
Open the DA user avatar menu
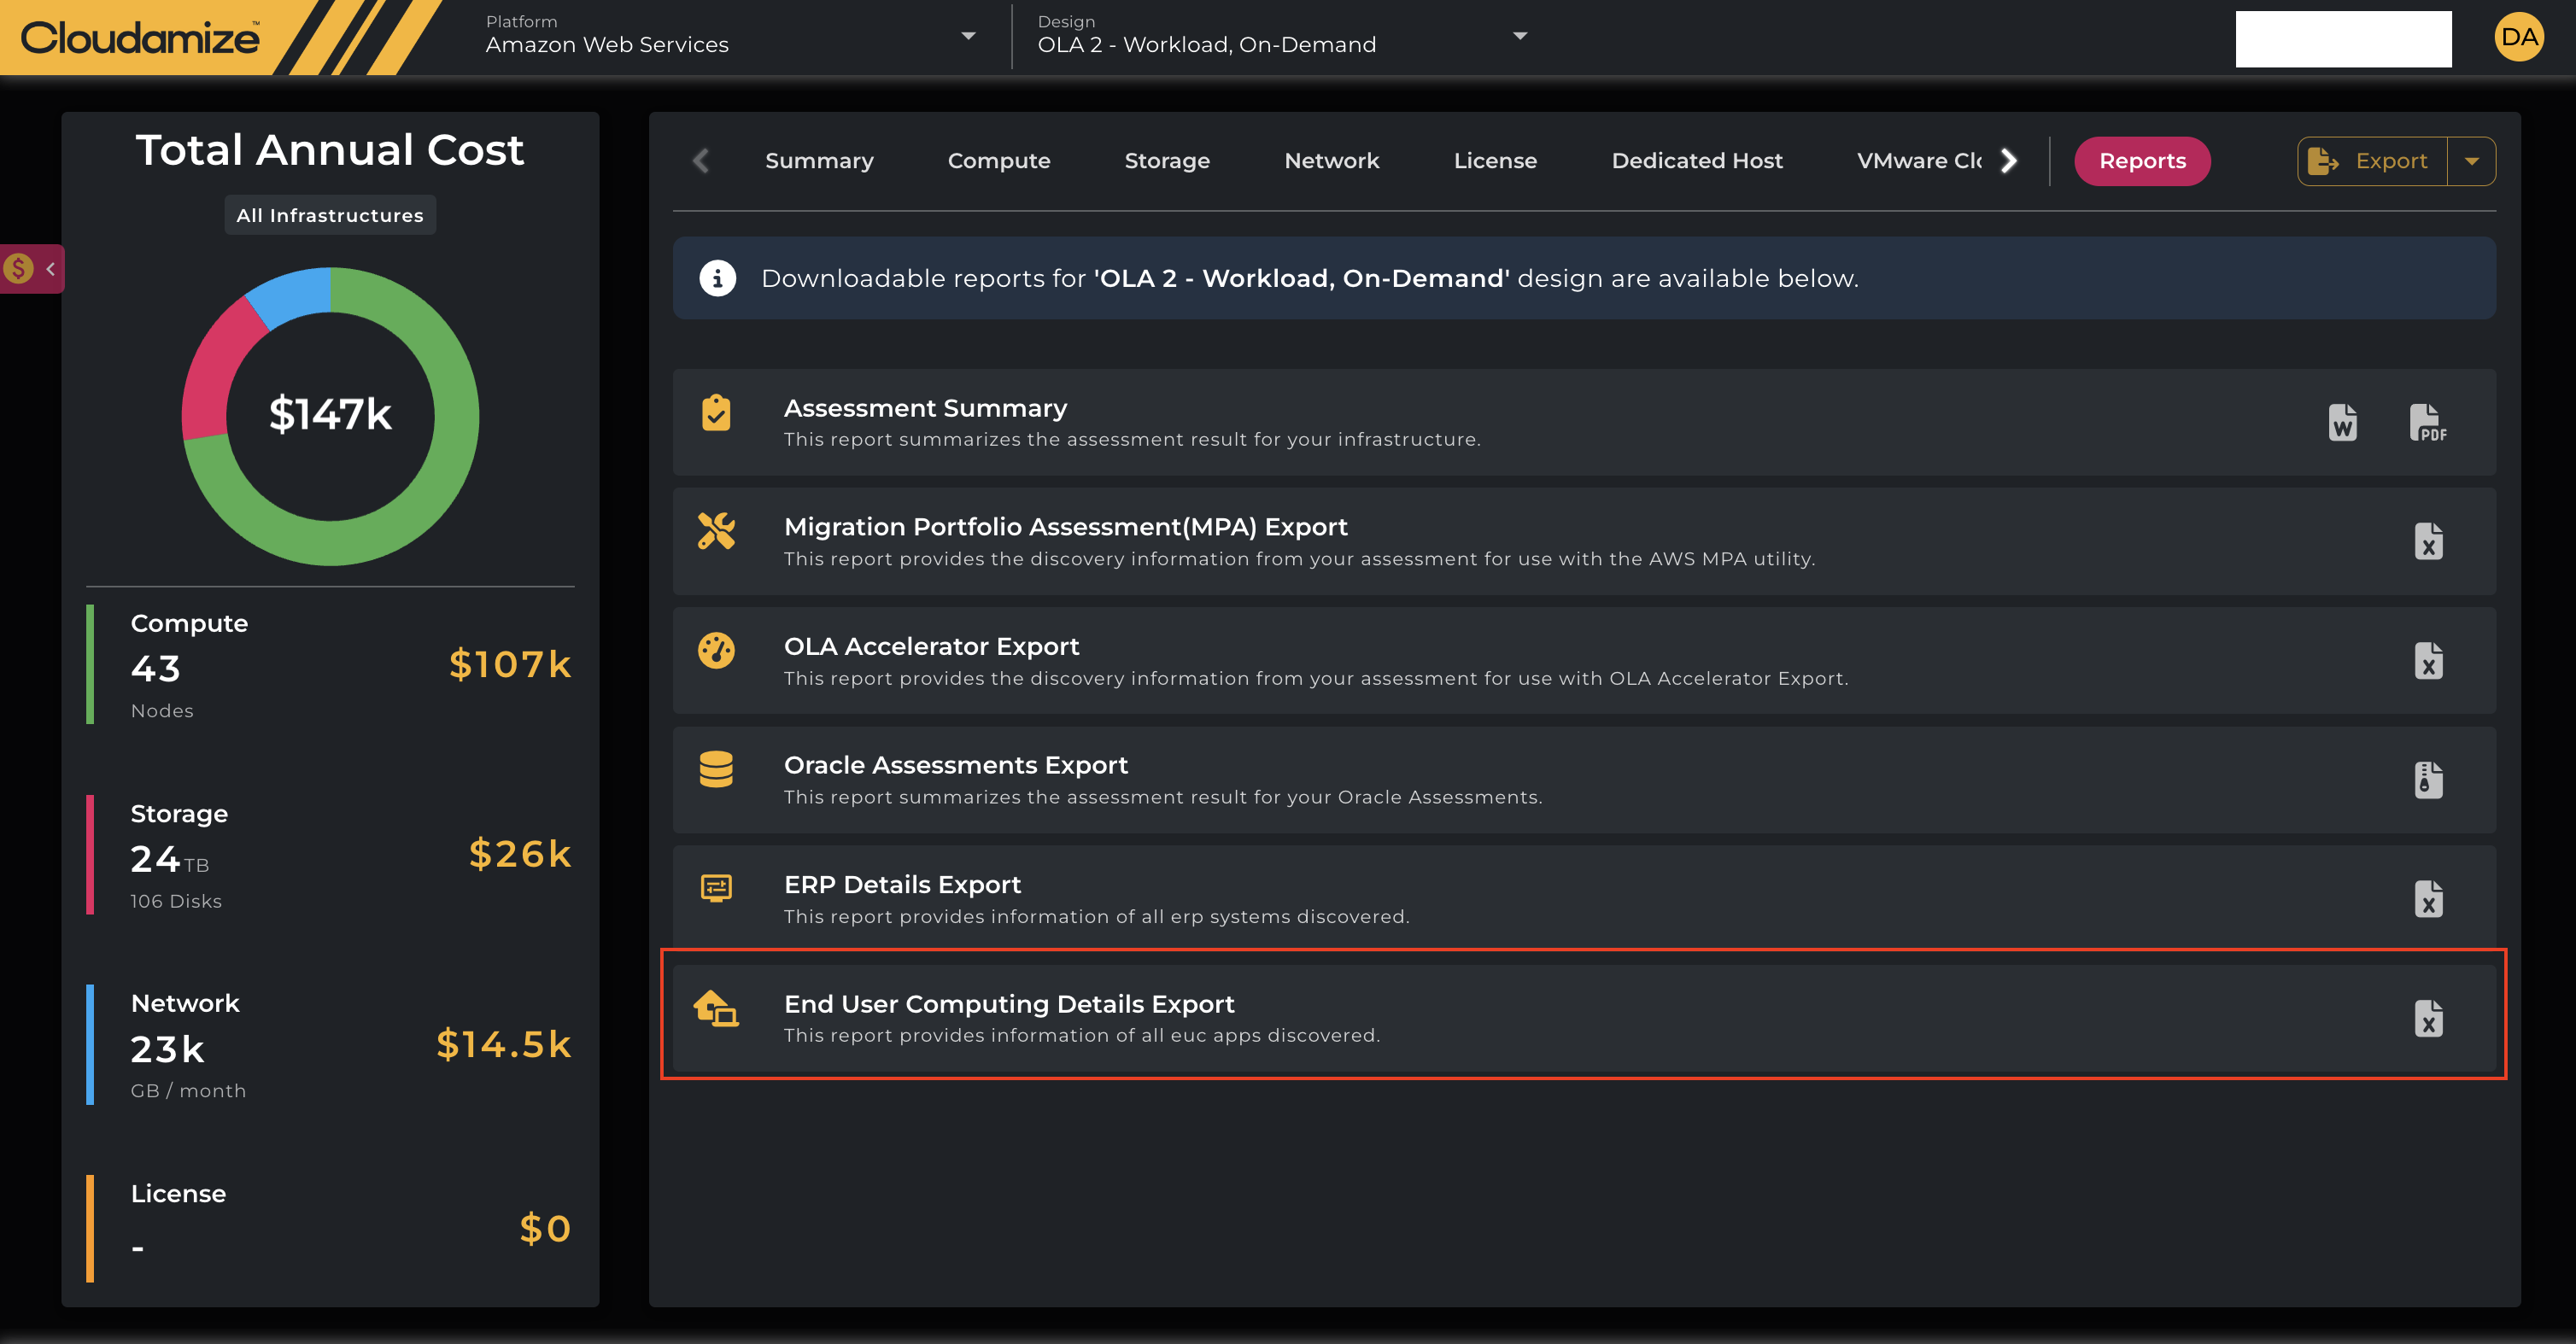pos(2518,38)
